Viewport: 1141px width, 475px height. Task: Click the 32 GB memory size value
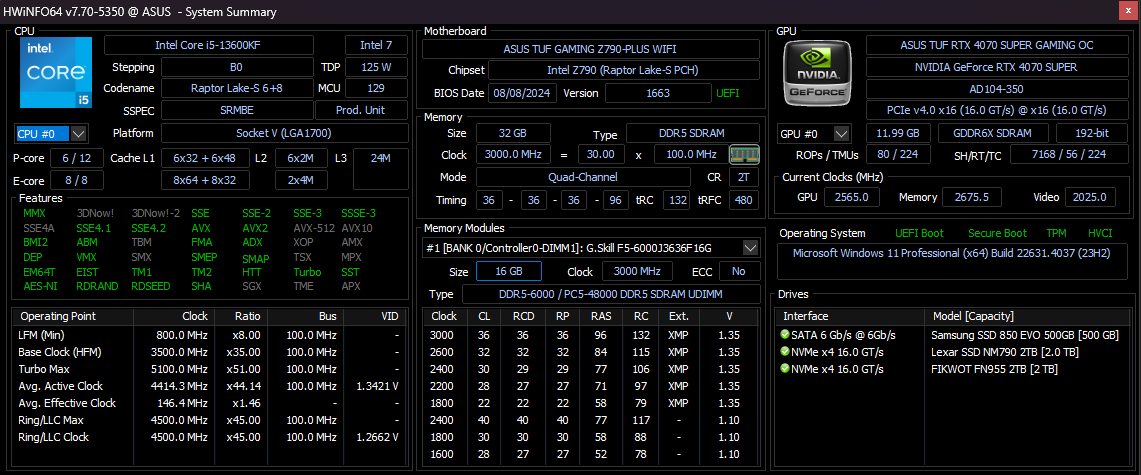coord(513,134)
